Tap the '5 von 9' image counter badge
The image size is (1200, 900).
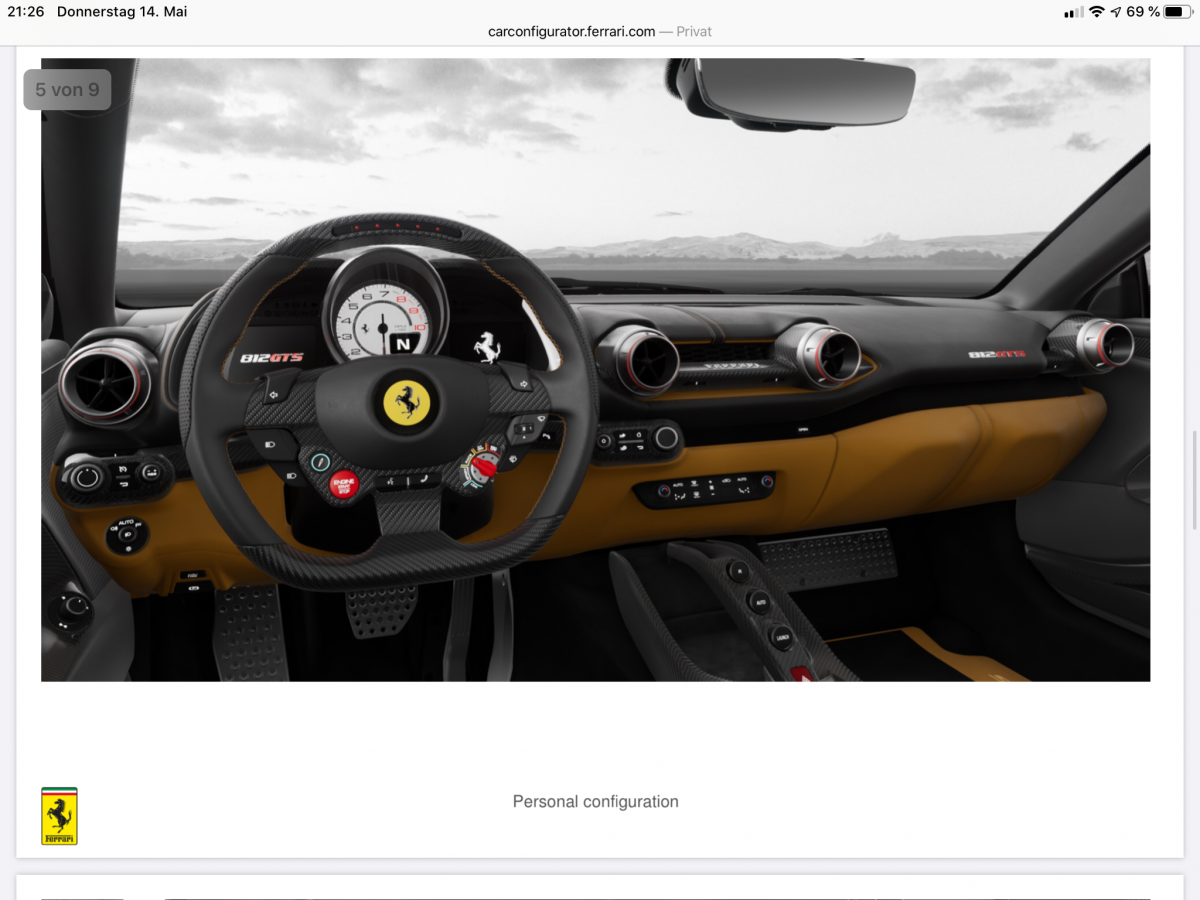click(67, 90)
